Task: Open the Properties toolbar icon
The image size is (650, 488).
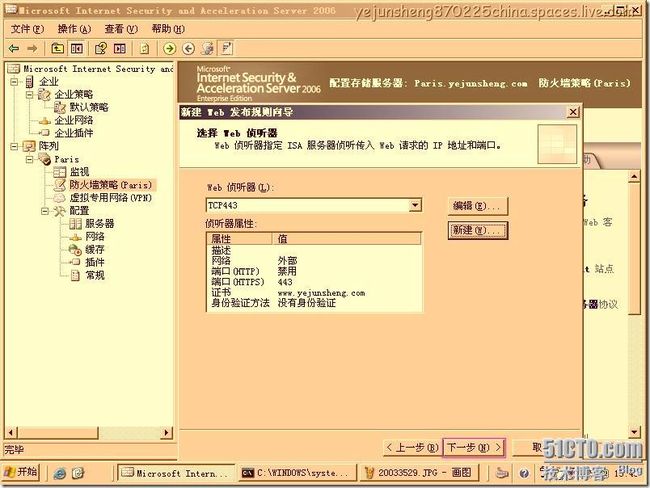Action: click(x=101, y=49)
